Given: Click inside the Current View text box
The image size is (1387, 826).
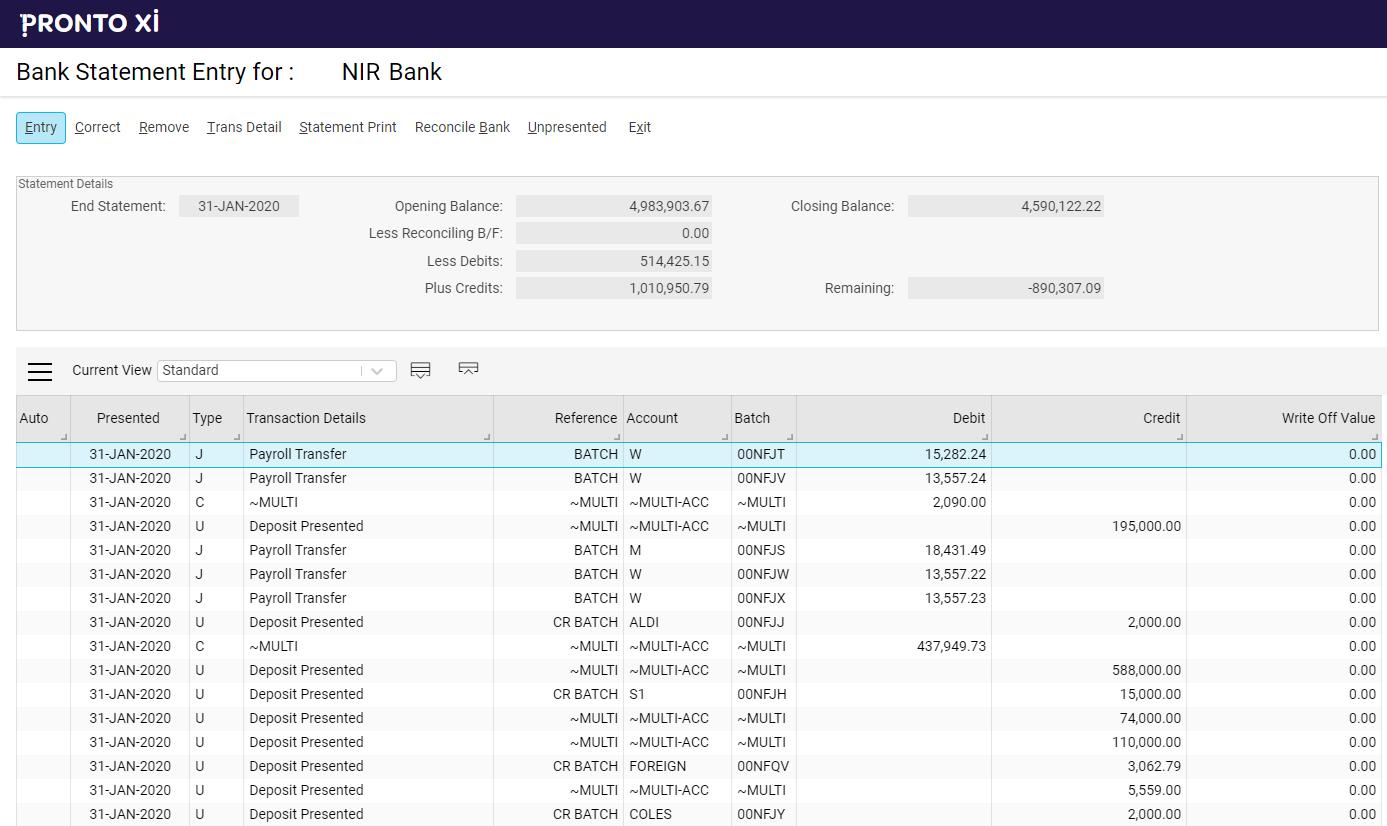Looking at the screenshot, I should (260, 370).
